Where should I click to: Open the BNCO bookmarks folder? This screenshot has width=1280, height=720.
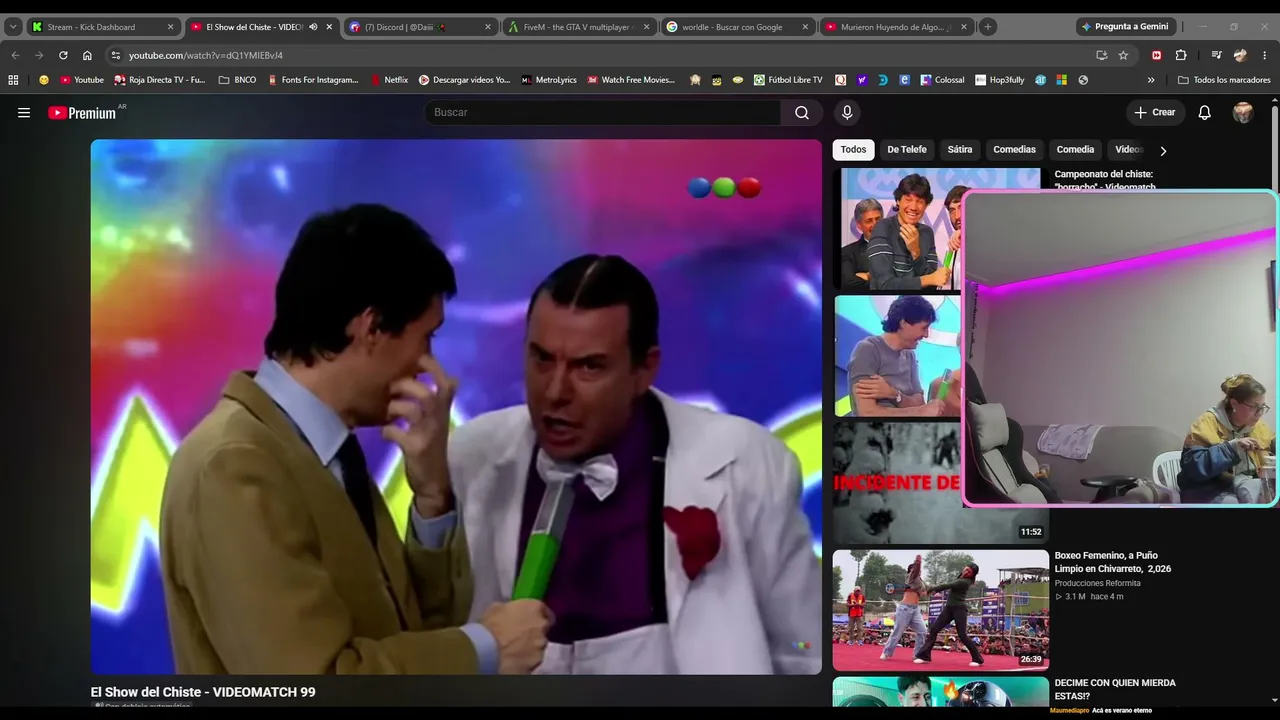[237, 80]
